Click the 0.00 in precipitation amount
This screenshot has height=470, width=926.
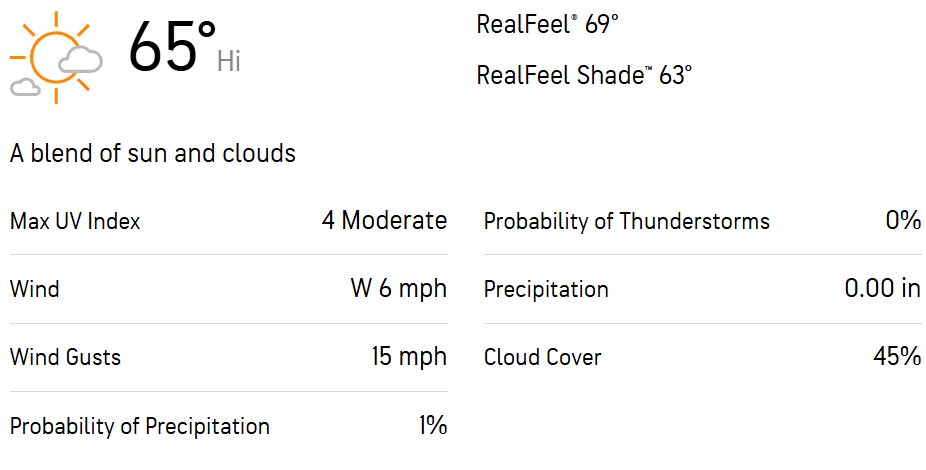(883, 289)
